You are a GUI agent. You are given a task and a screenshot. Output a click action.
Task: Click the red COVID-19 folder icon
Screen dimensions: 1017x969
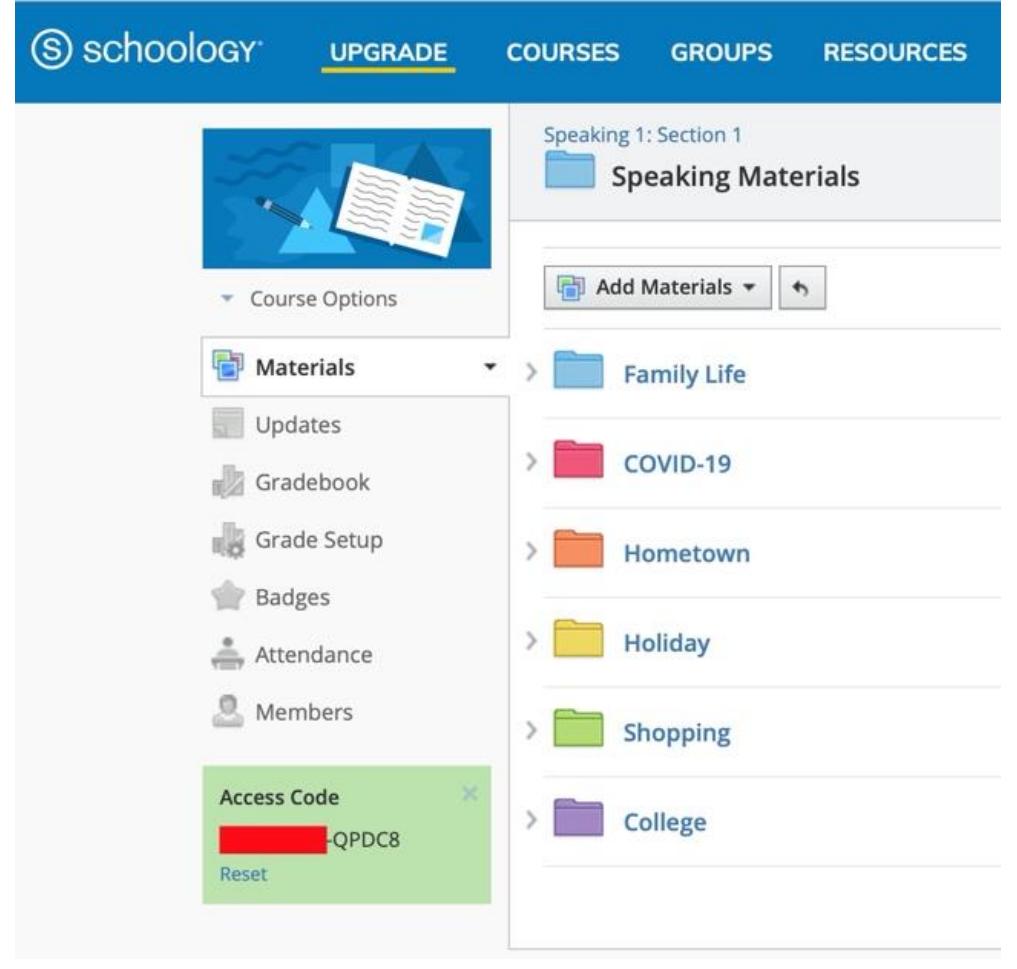(x=578, y=463)
